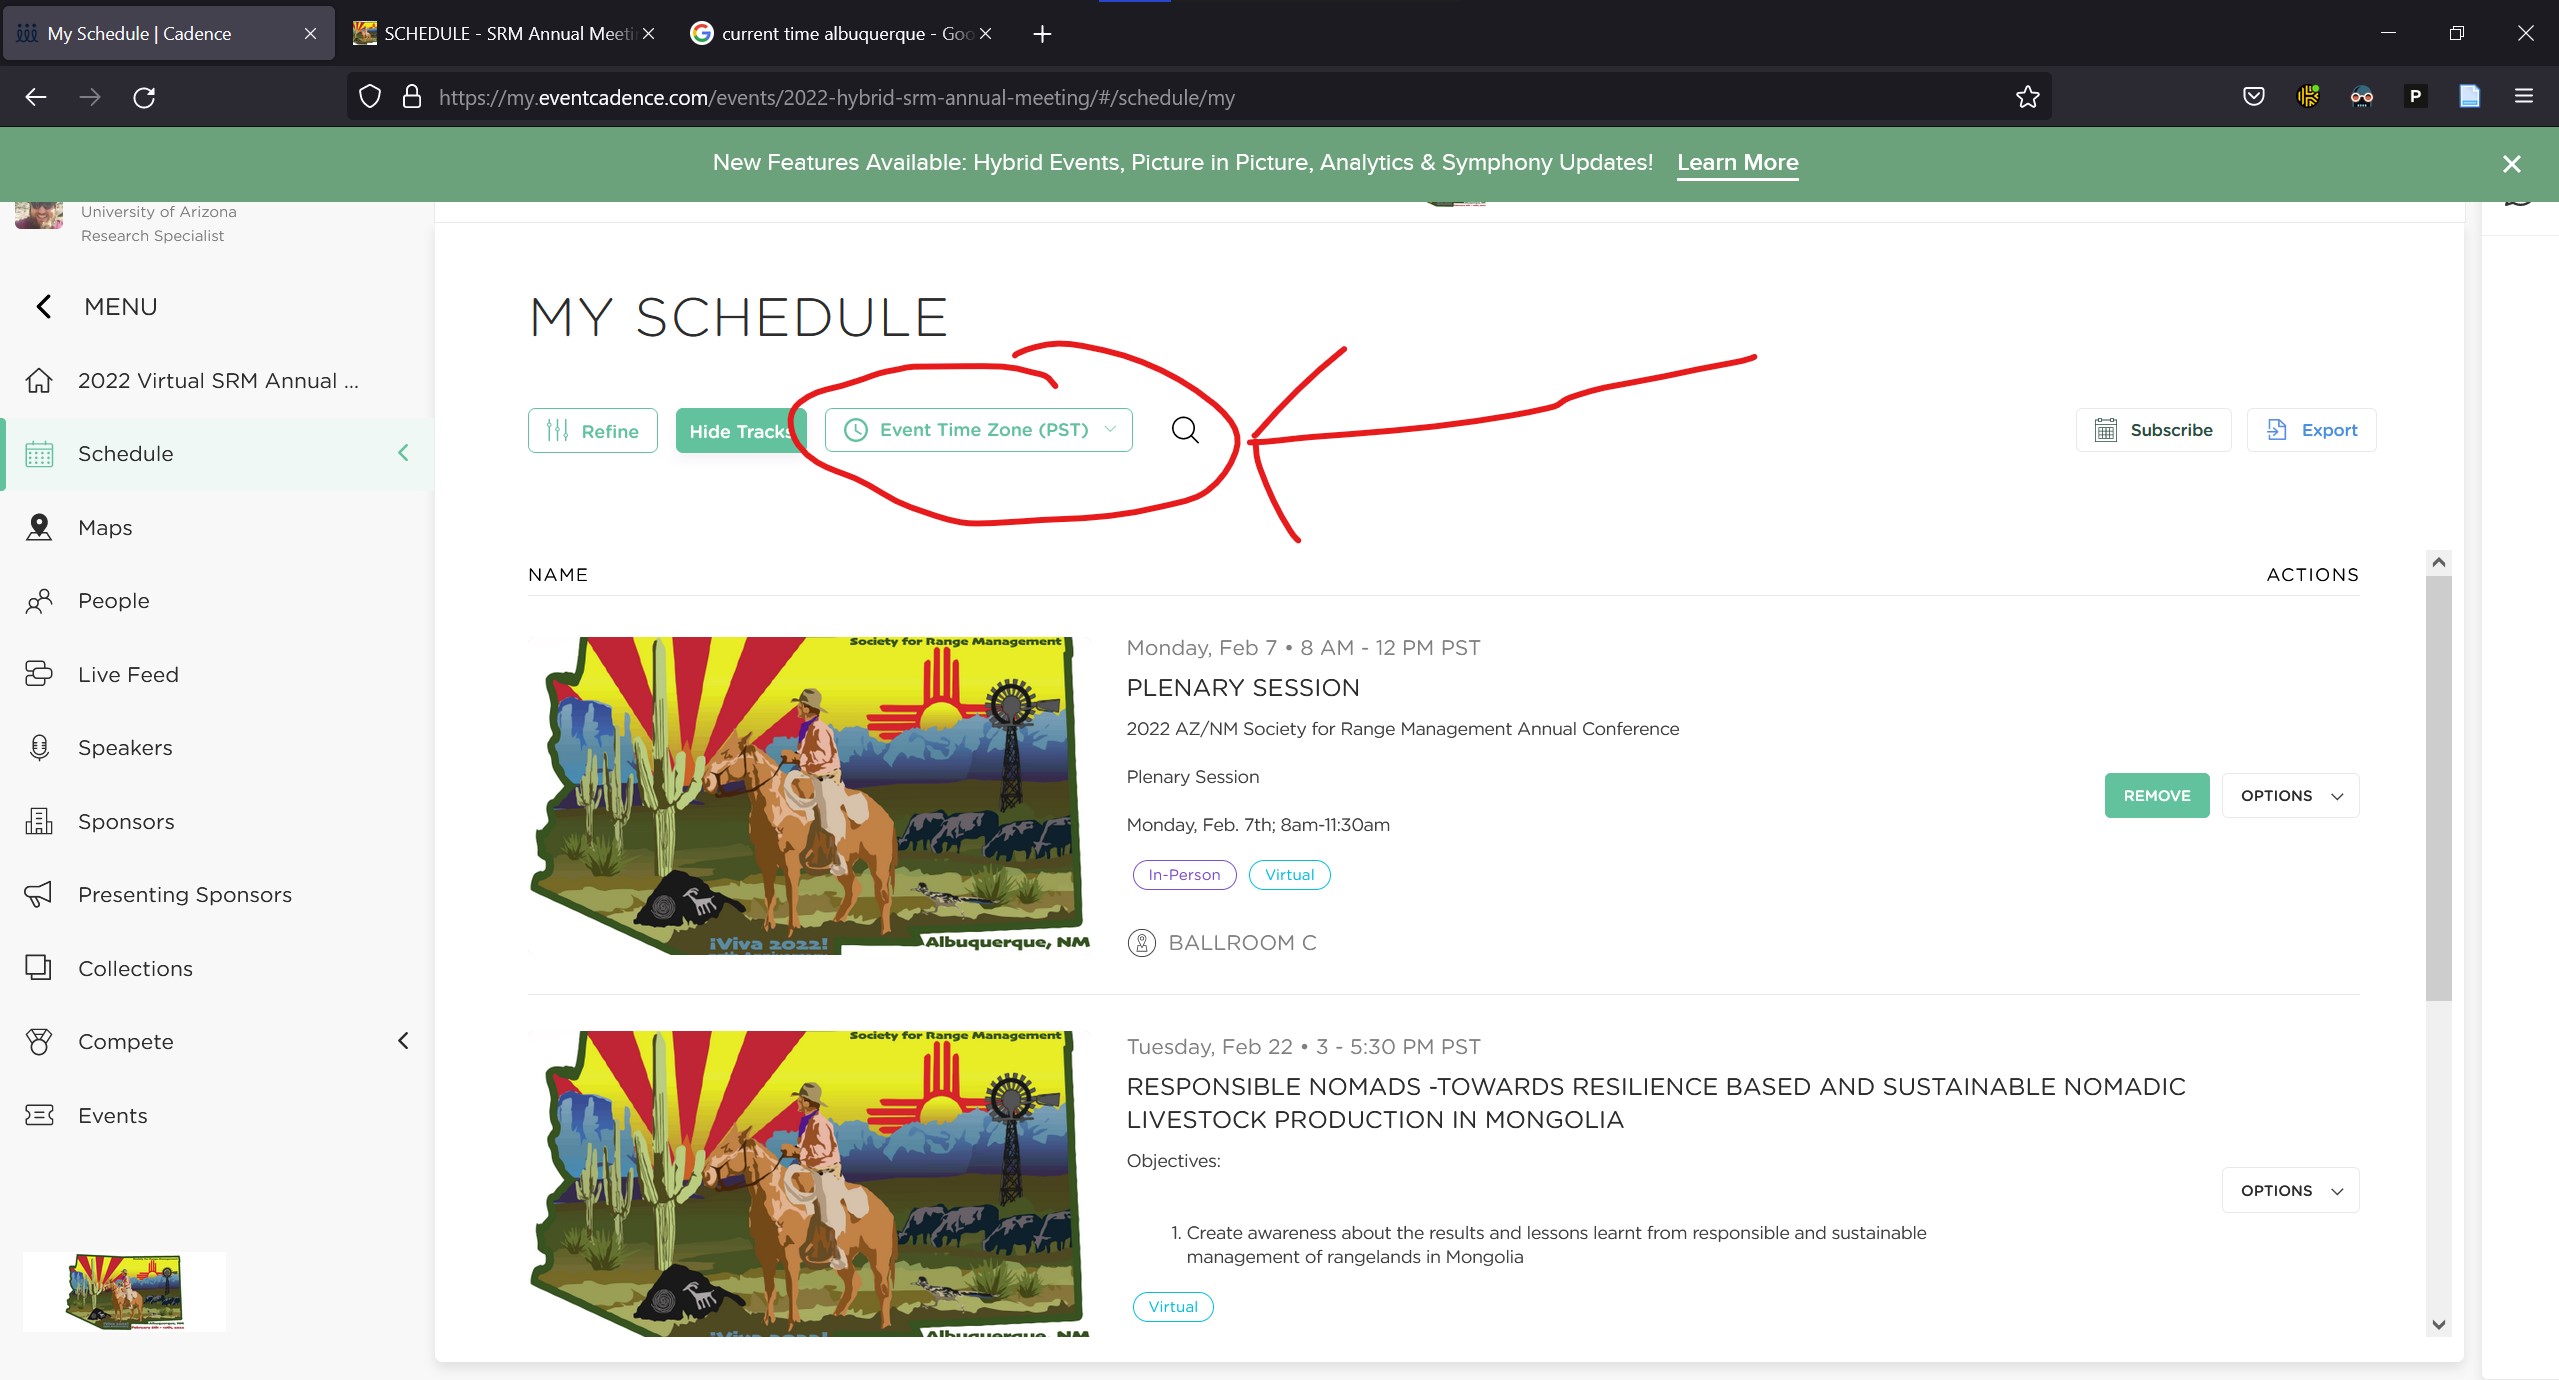Click the home icon for 2022 Virtual SRM
The height and width of the screenshot is (1380, 2559).
point(39,381)
